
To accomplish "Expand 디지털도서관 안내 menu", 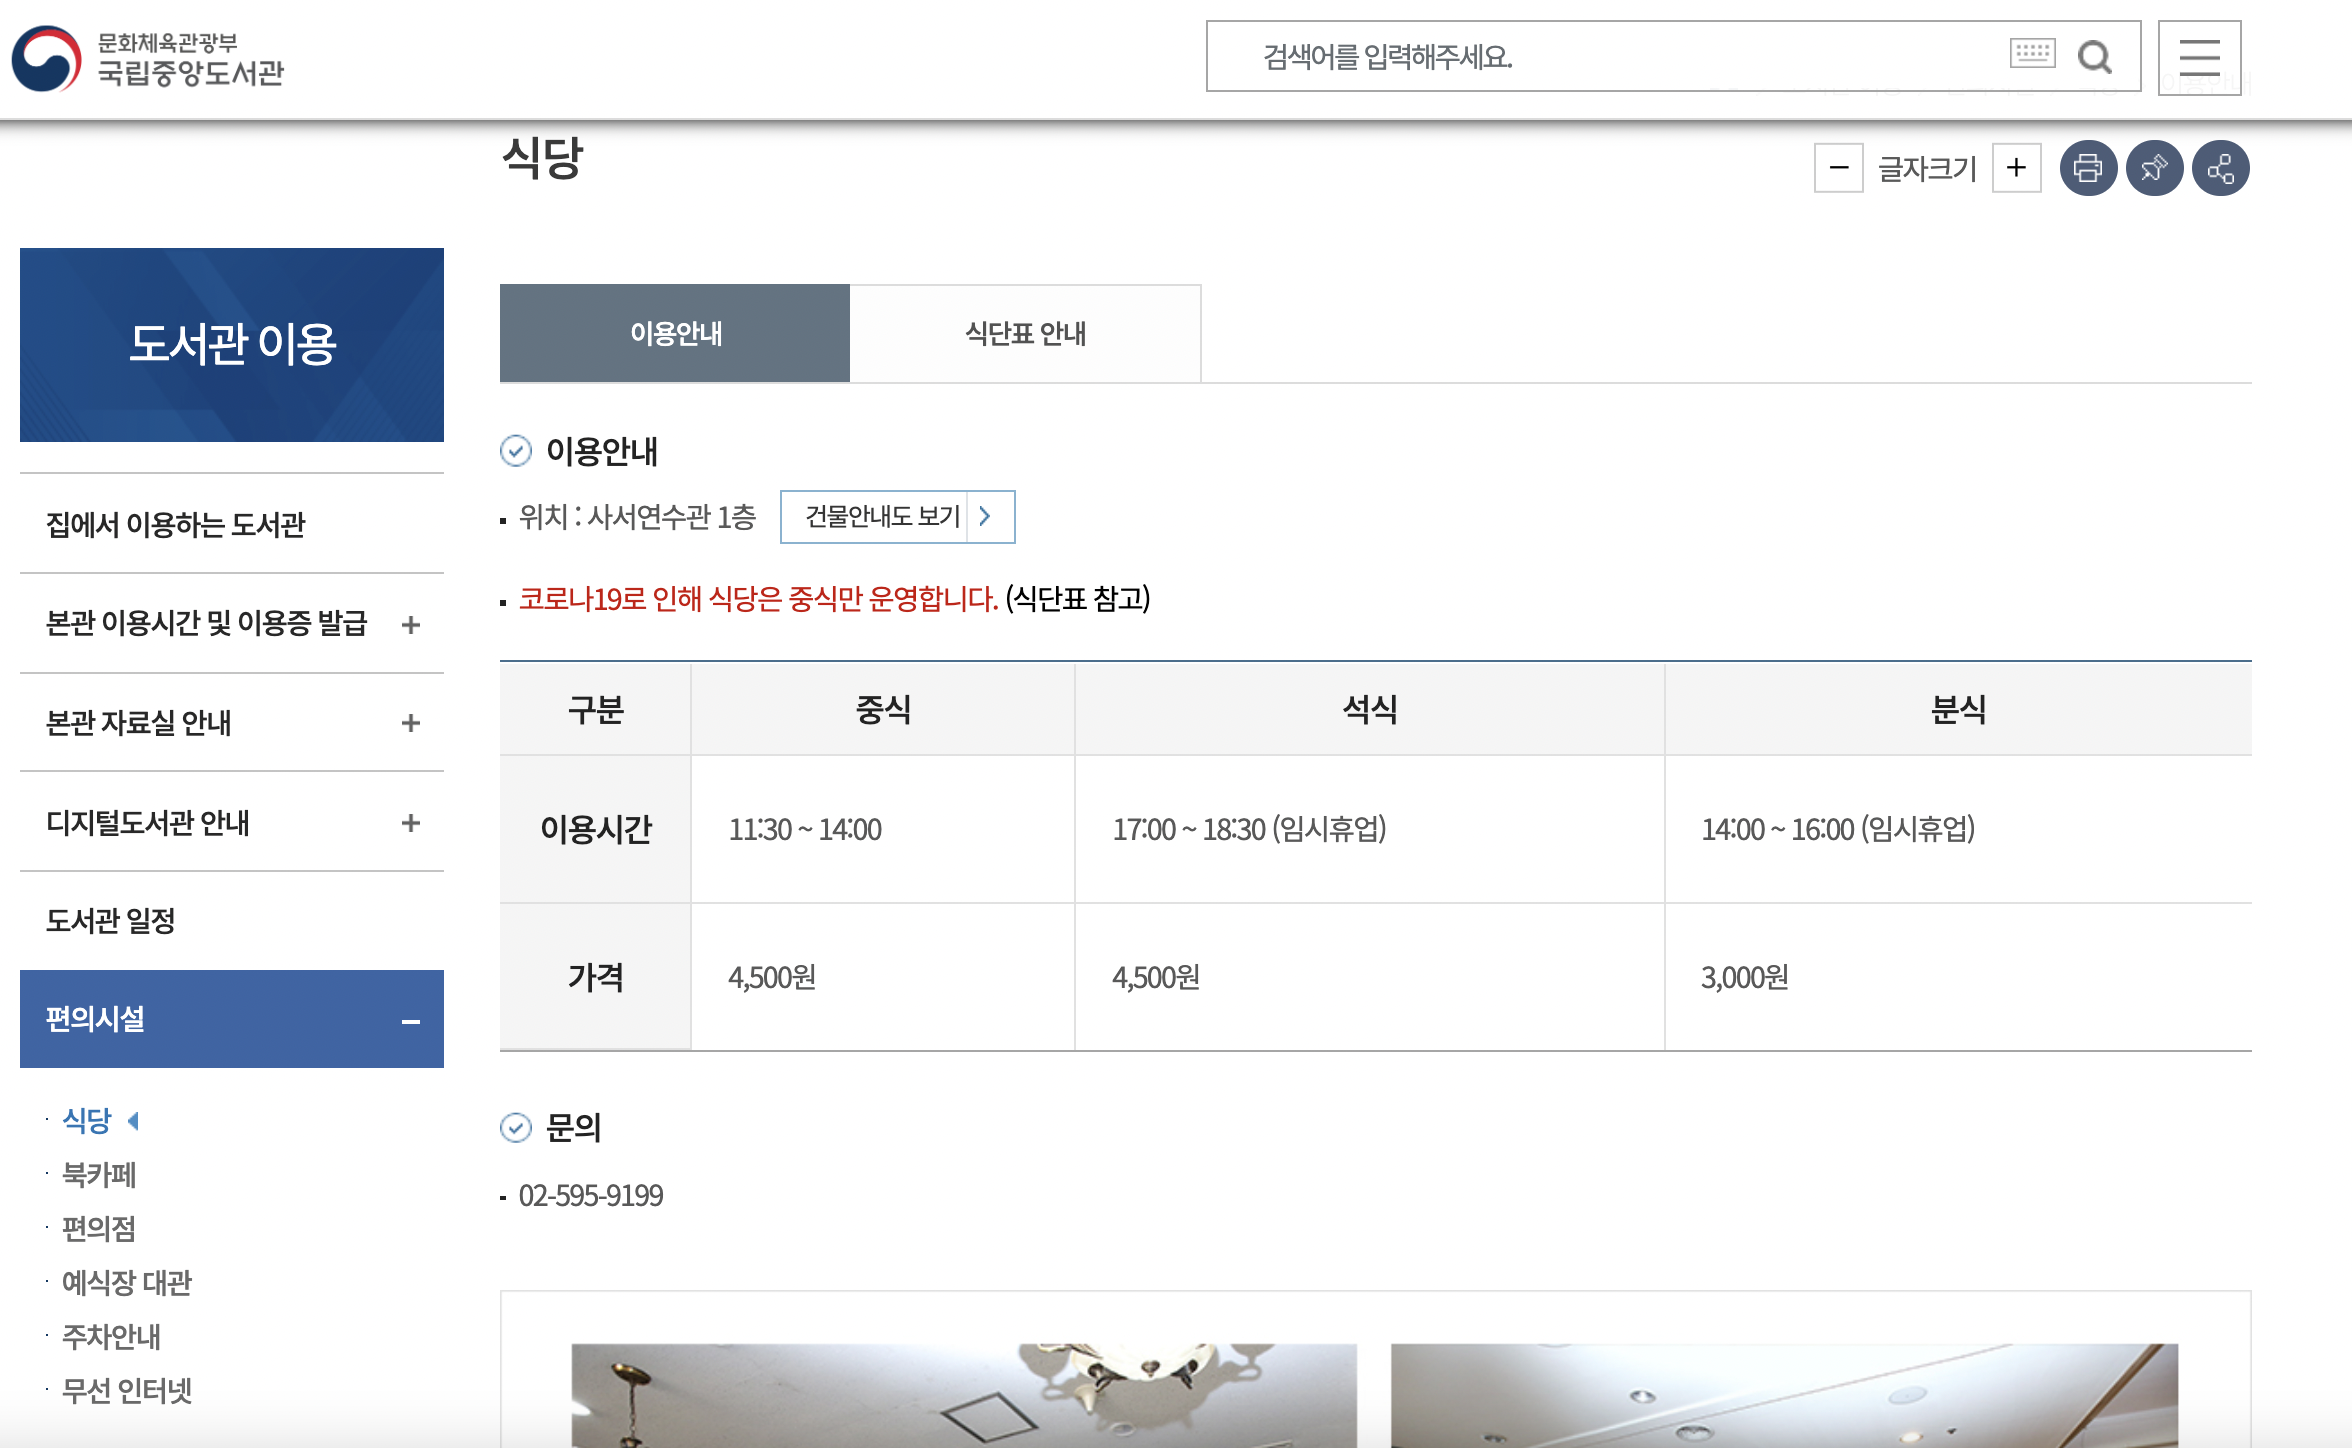I will pos(410,823).
